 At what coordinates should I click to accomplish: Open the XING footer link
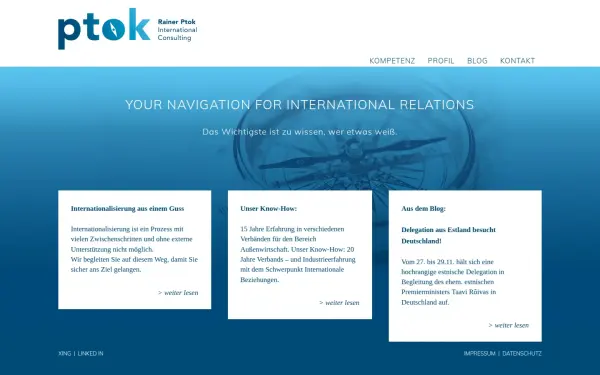pos(65,354)
